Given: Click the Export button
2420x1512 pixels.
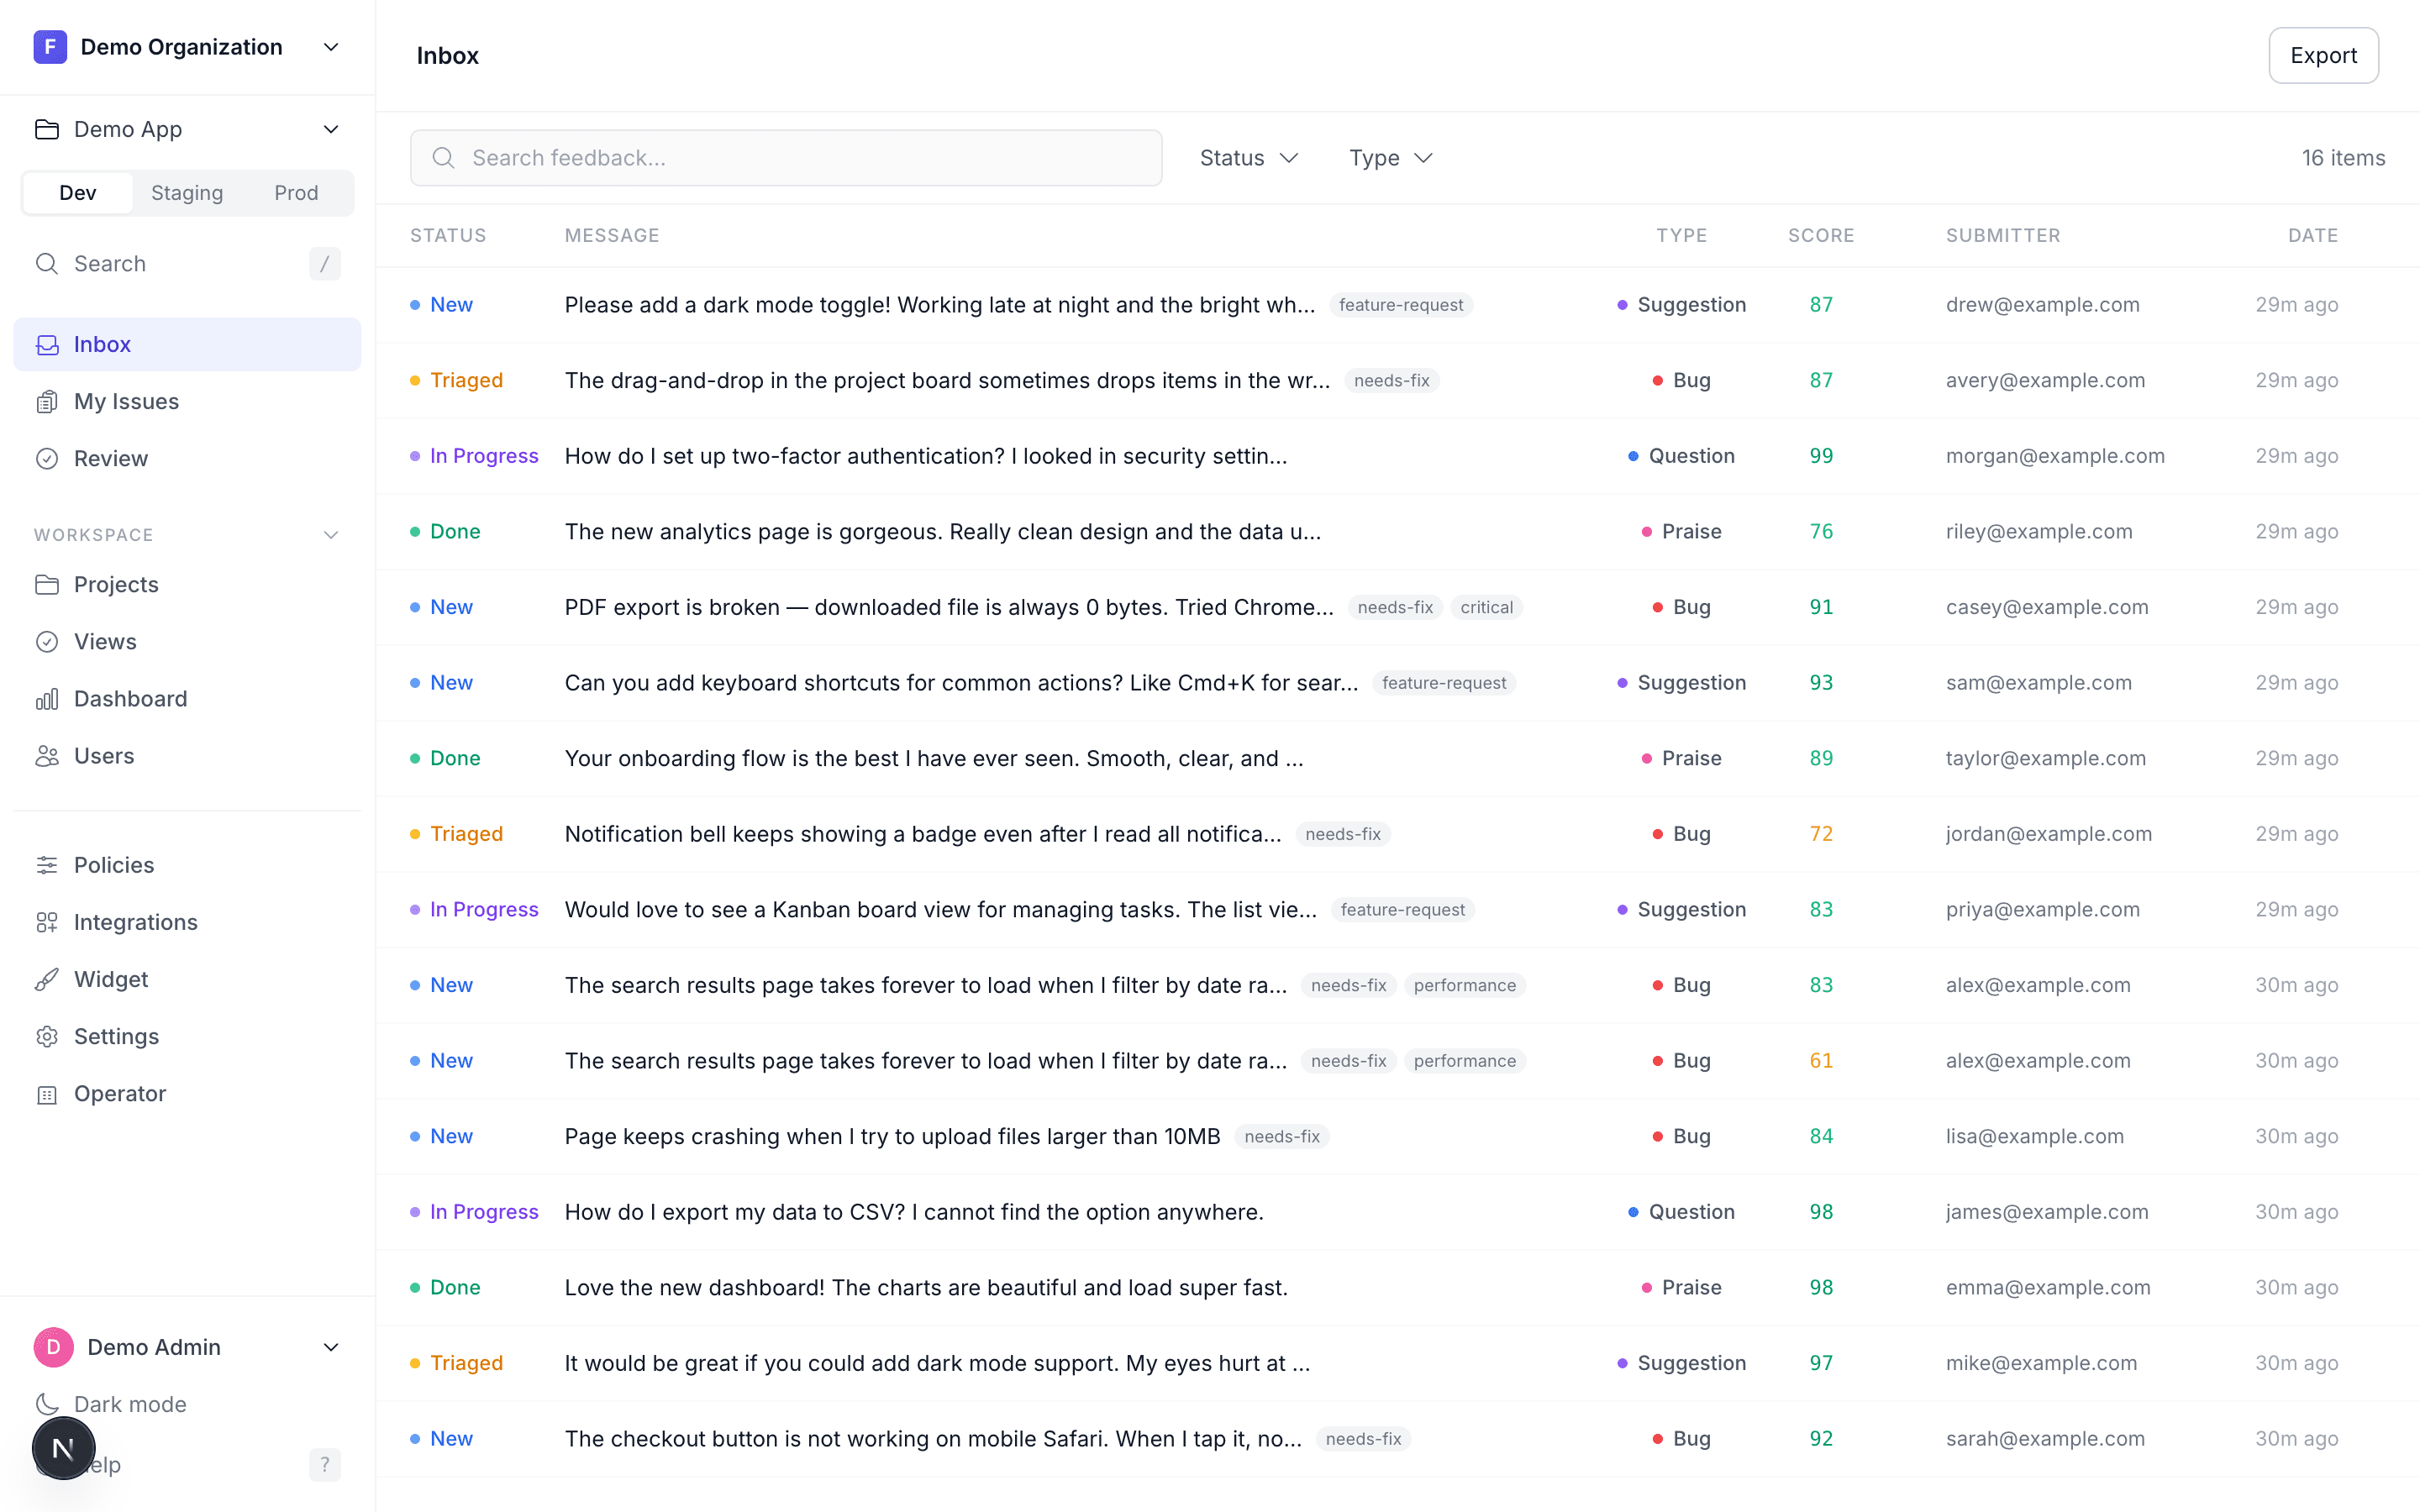Looking at the screenshot, I should [x=2322, y=55].
